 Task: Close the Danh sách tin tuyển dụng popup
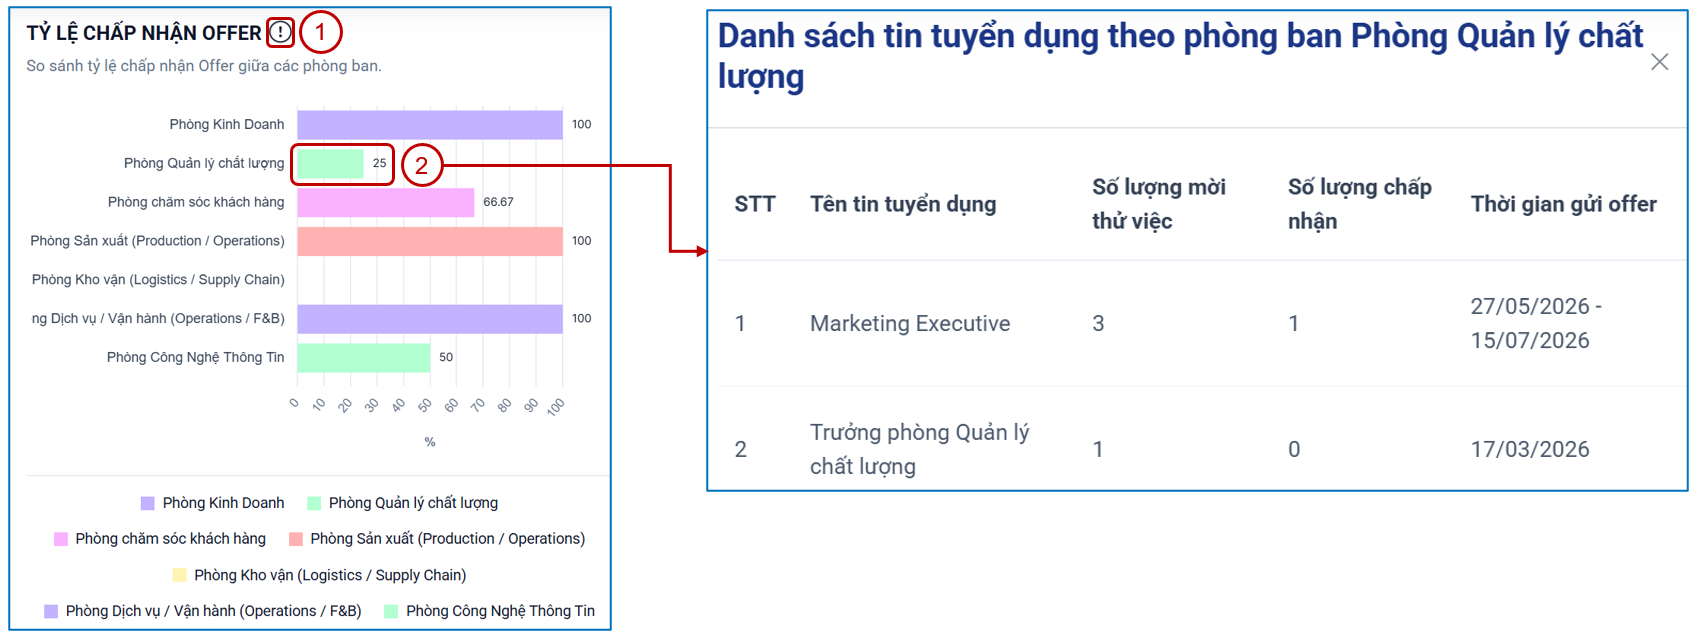click(x=1659, y=62)
